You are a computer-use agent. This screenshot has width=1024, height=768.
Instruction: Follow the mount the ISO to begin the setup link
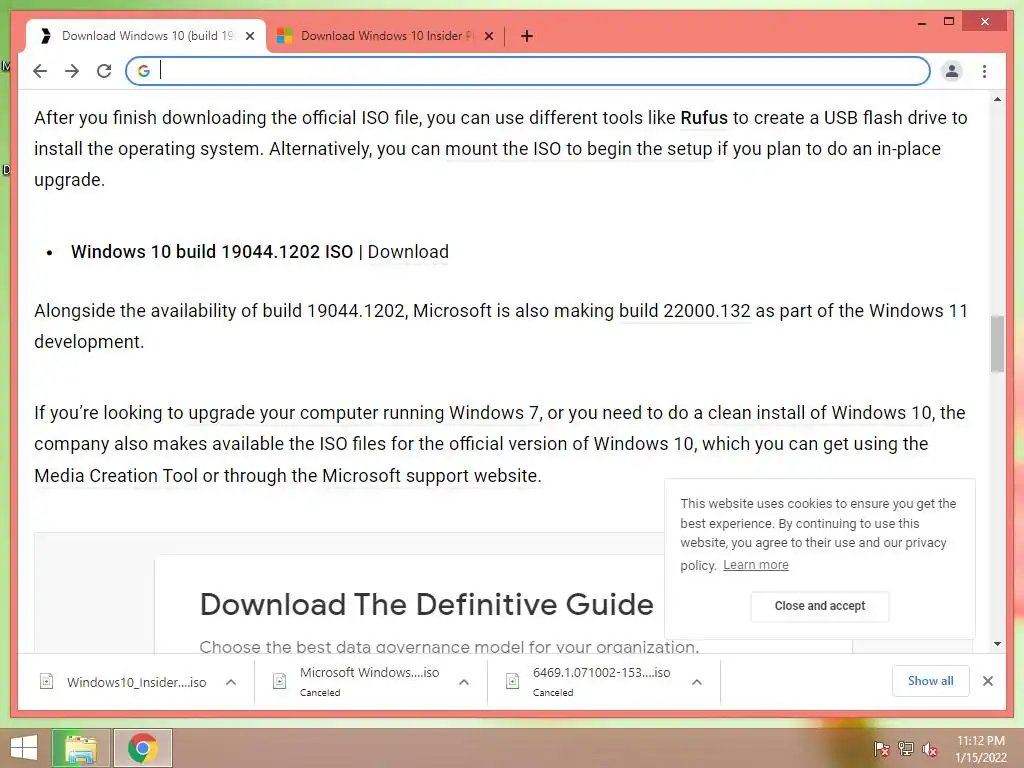[579, 149]
